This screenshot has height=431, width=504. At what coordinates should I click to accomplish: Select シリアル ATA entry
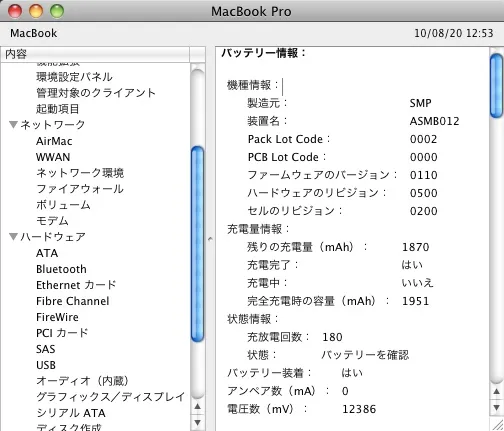[71, 413]
